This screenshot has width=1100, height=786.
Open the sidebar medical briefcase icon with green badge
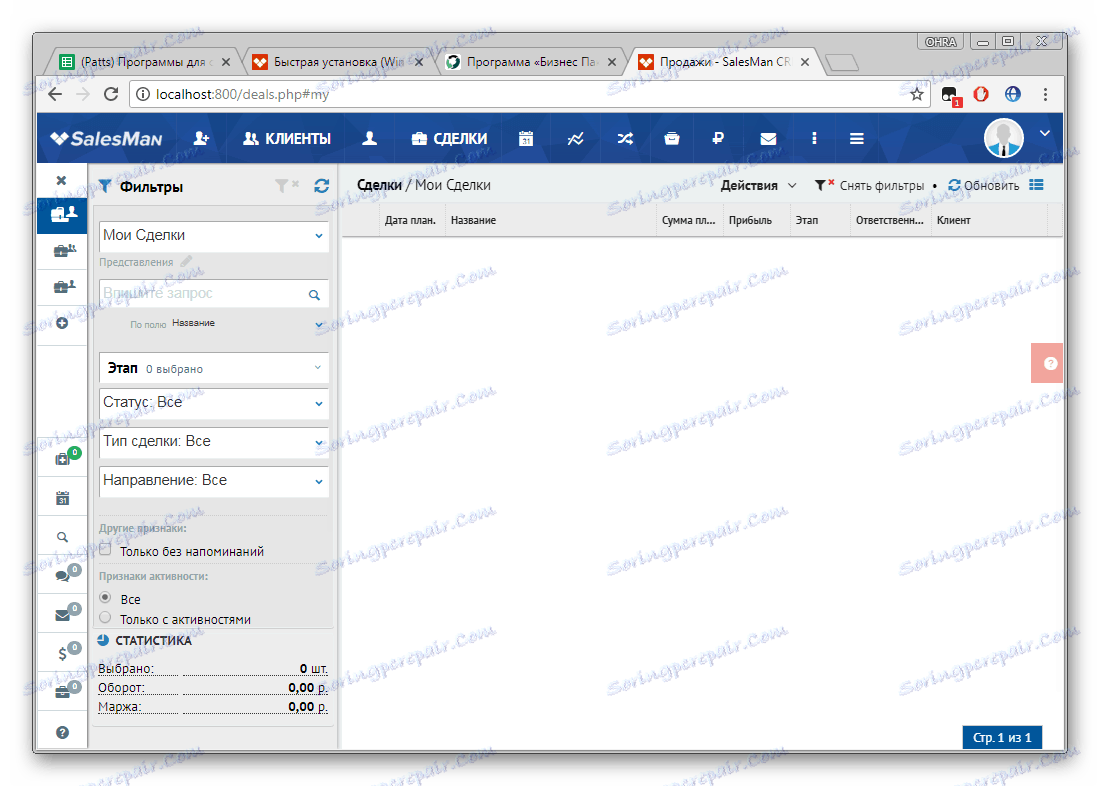[65, 458]
